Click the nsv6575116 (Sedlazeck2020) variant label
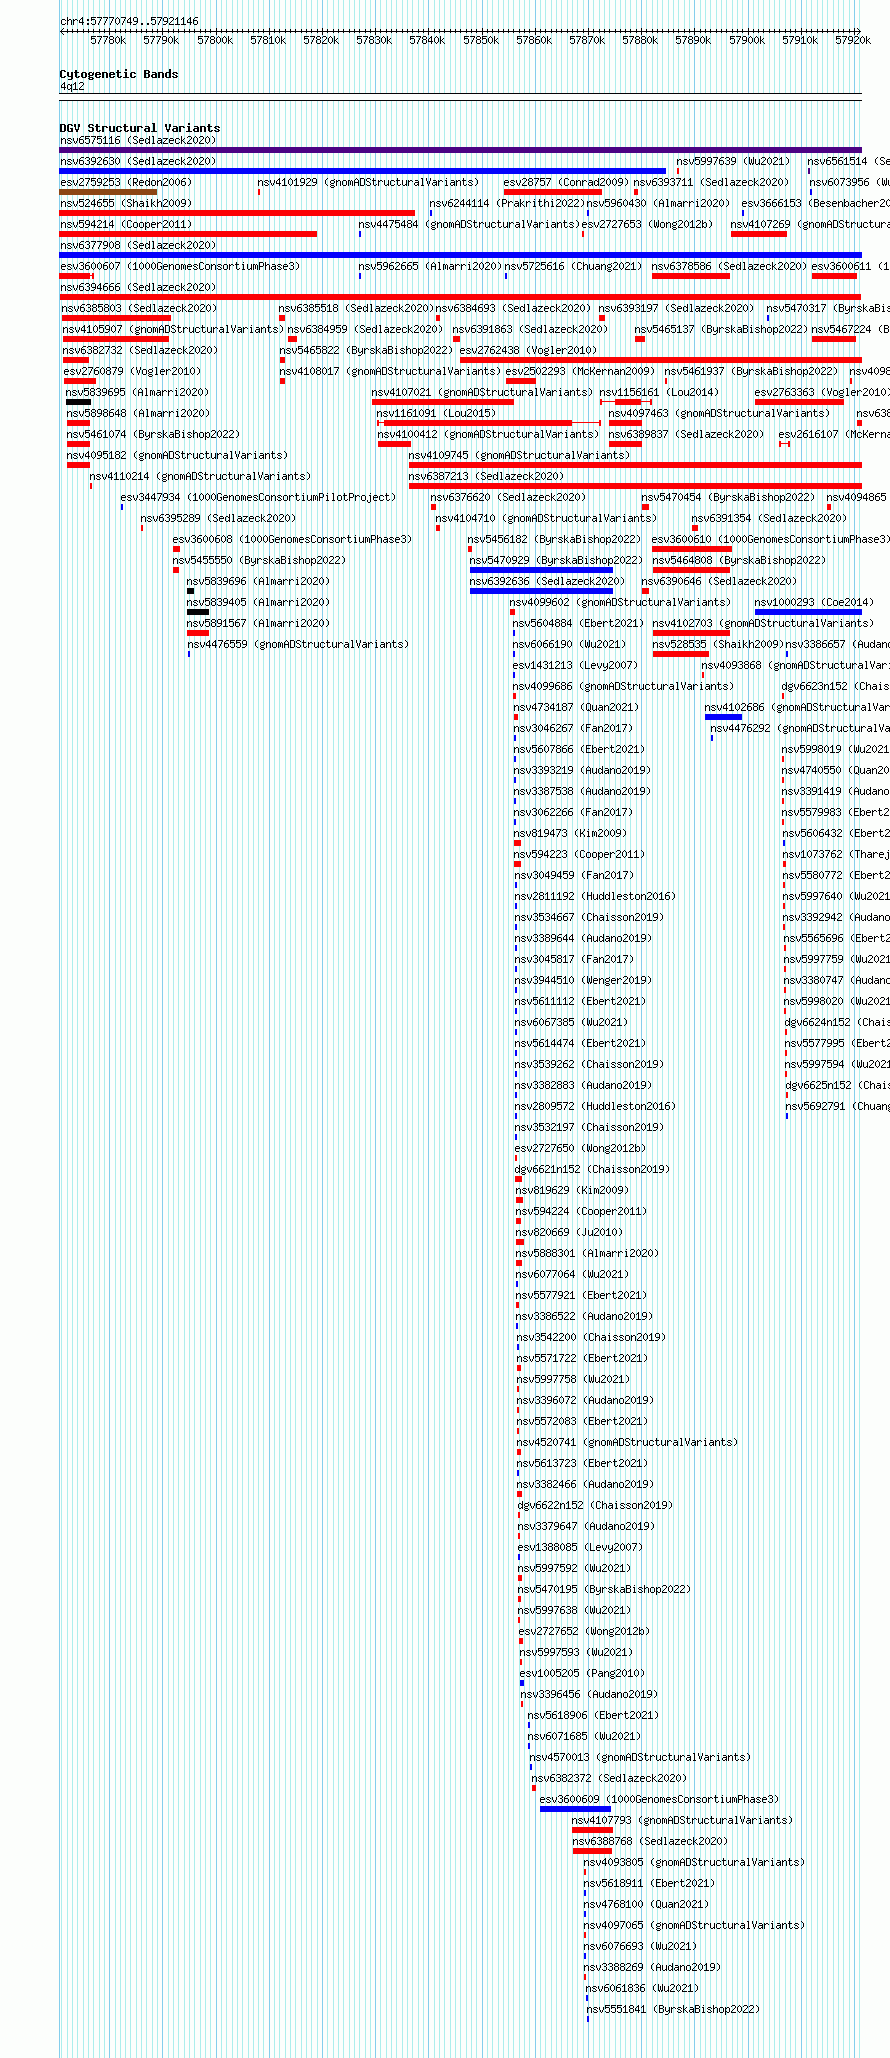This screenshot has height=2058, width=890. pyautogui.click(x=137, y=141)
